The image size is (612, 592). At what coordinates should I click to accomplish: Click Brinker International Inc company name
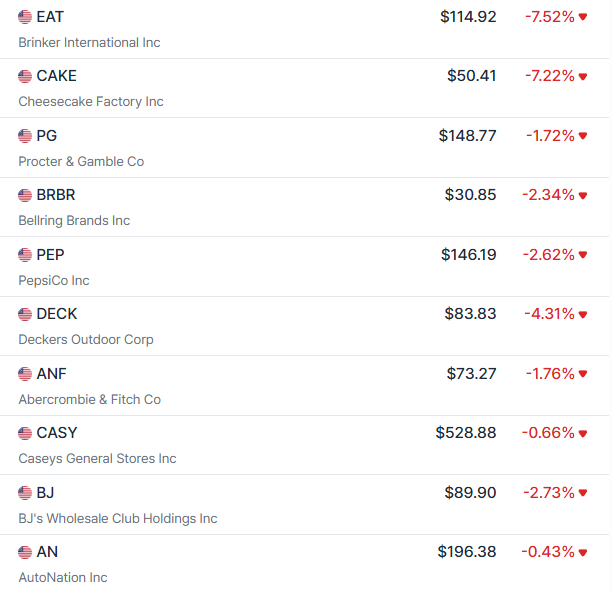click(89, 43)
